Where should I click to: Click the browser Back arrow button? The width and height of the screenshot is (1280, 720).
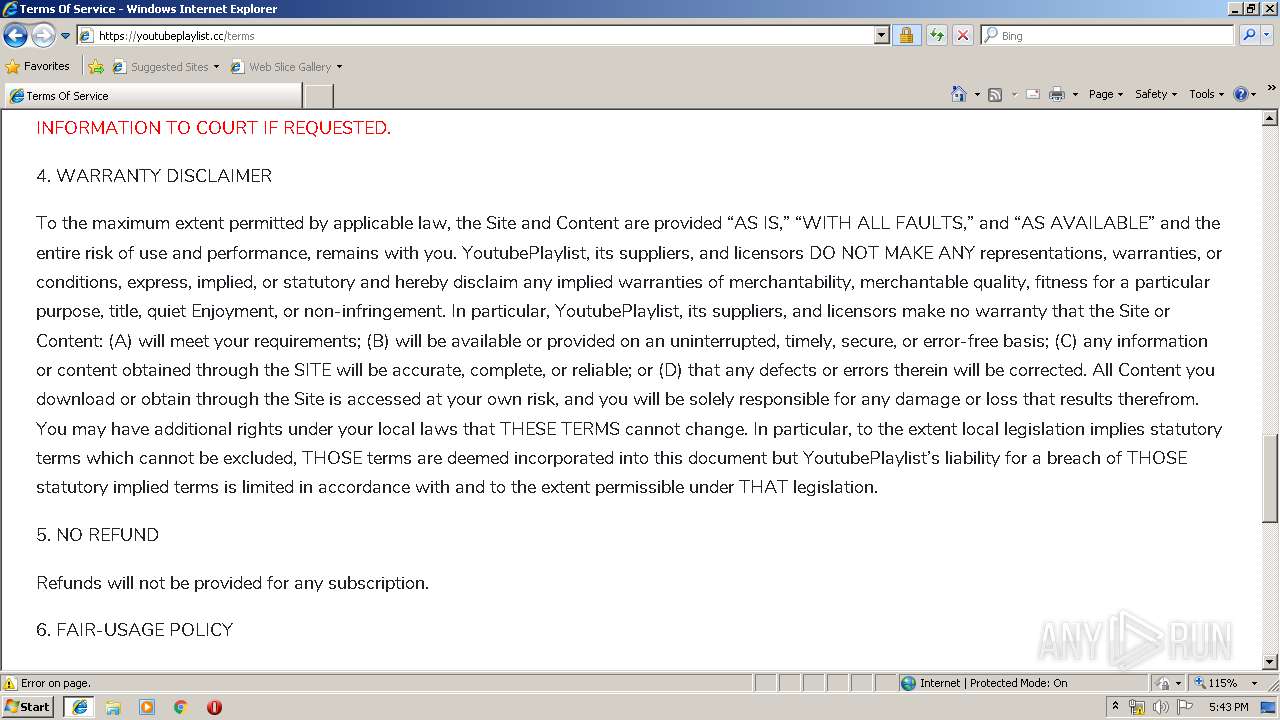click(15, 35)
